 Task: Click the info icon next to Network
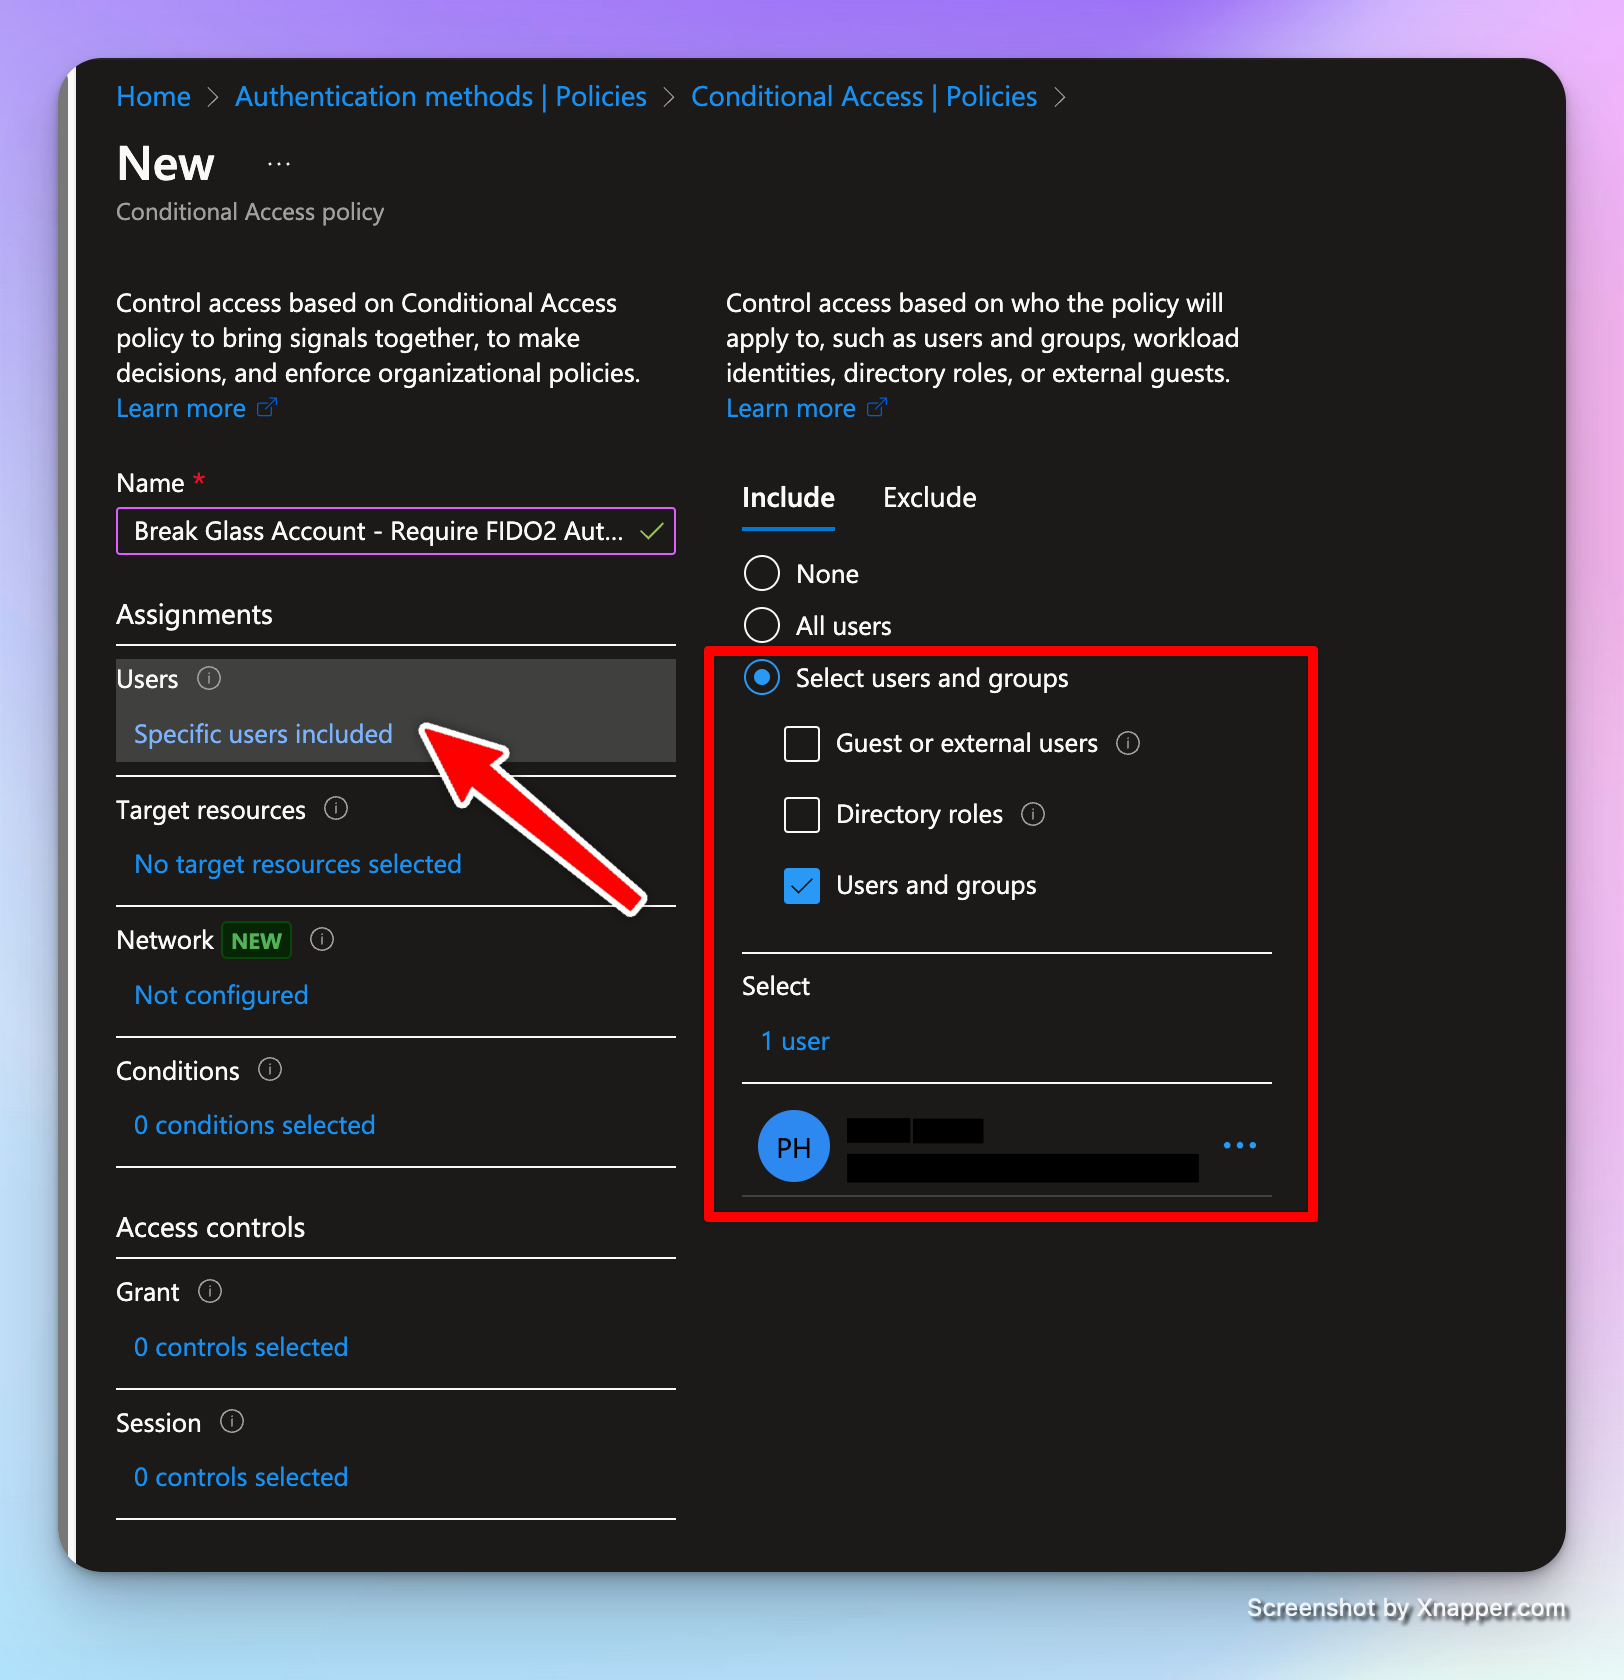point(322,939)
